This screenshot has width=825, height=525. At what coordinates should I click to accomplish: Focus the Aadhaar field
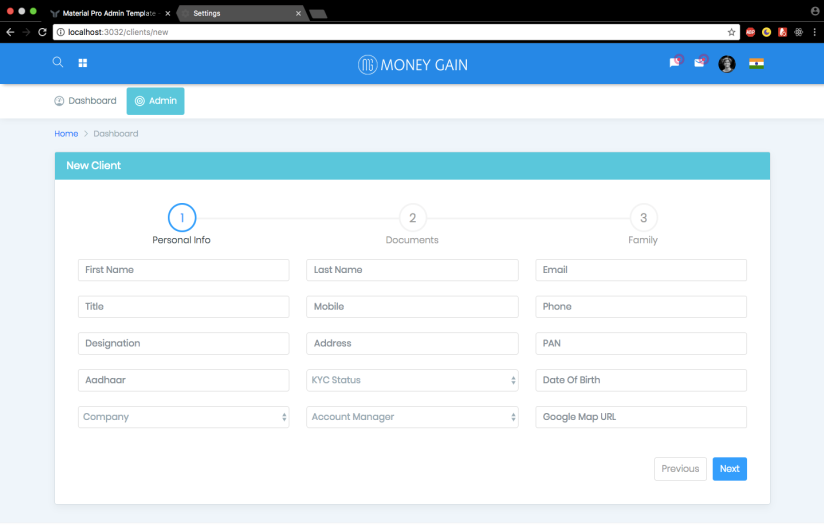click(183, 380)
